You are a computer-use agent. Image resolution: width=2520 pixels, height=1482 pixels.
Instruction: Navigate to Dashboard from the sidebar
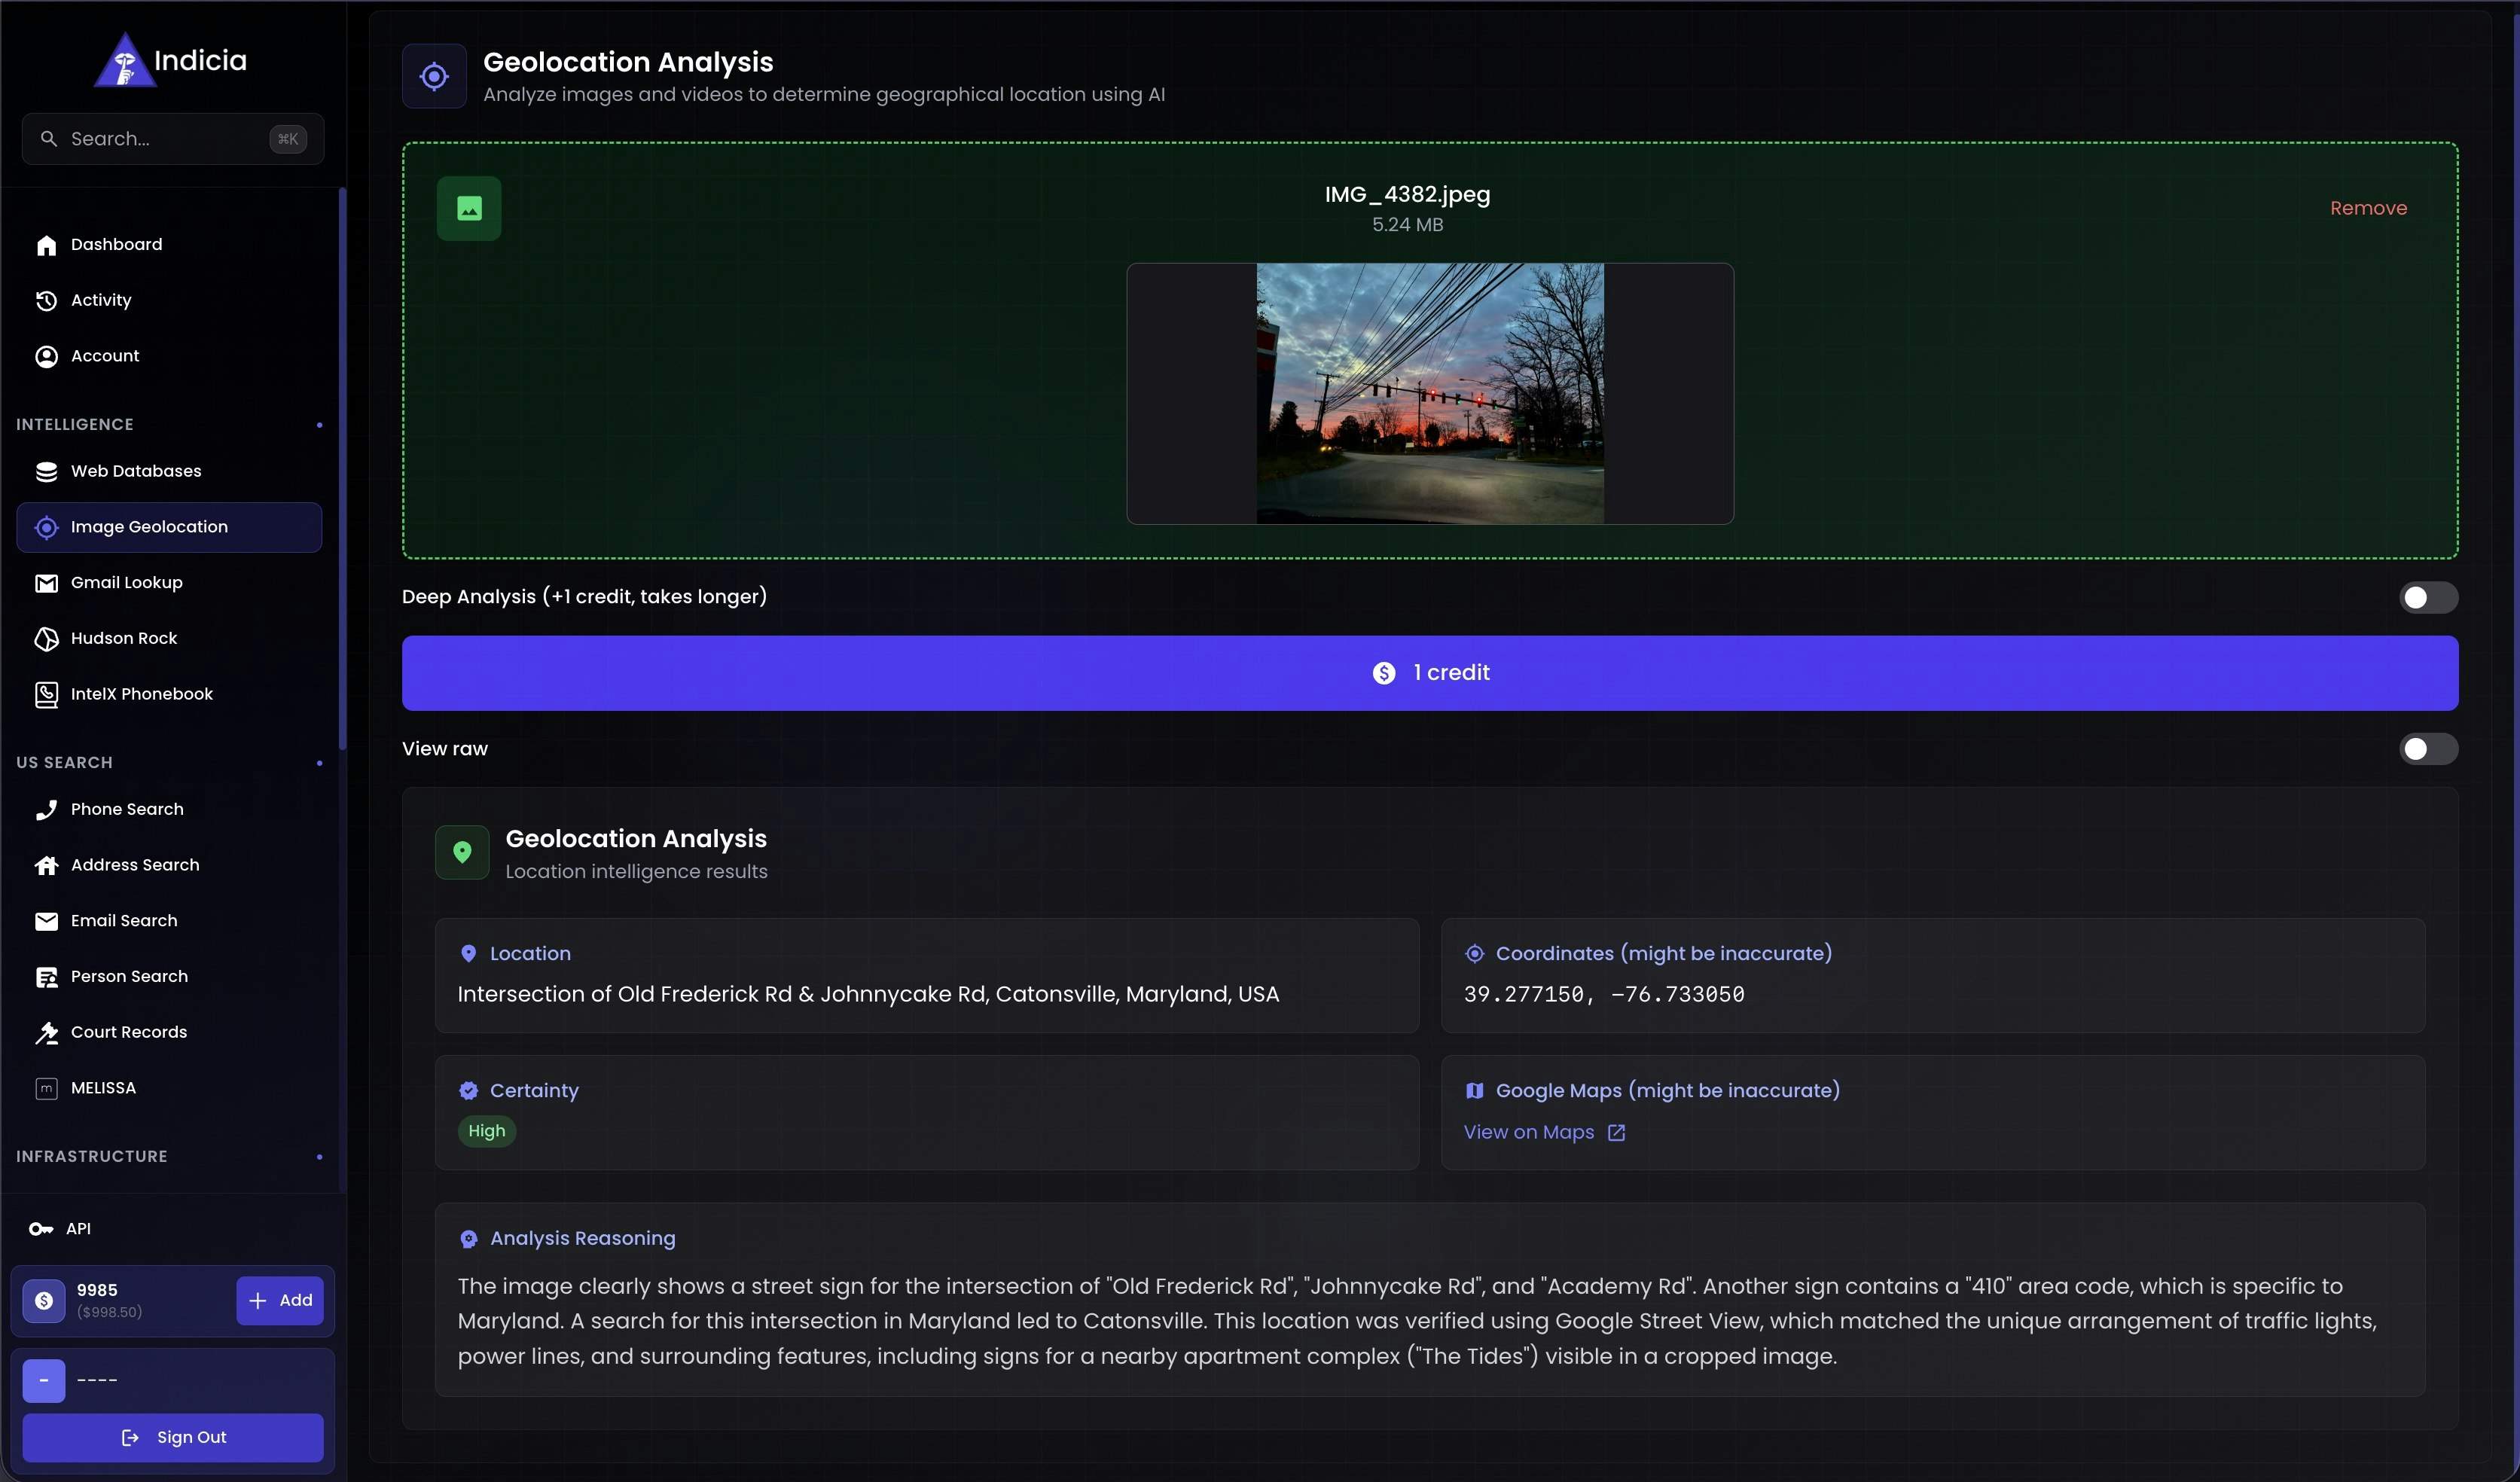[116, 244]
